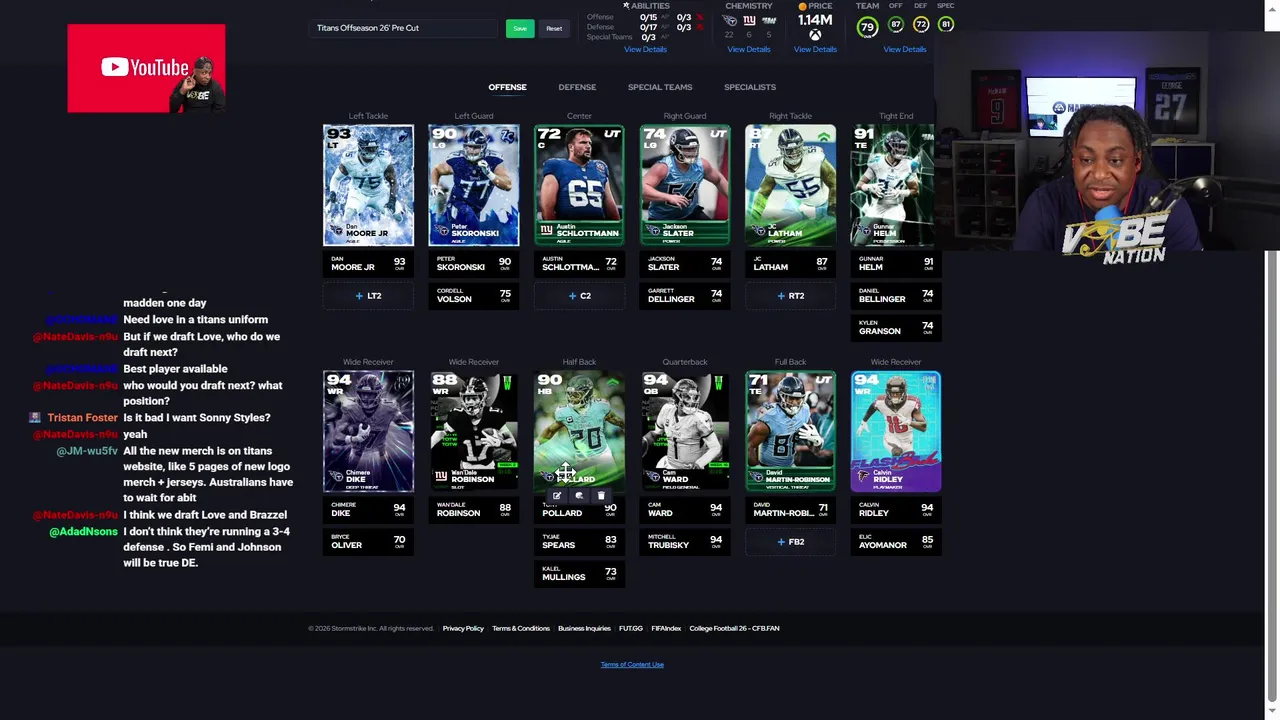This screenshot has width=1280, height=720.
Task: Click the trash icon under Pollard's card
Action: click(x=601, y=496)
